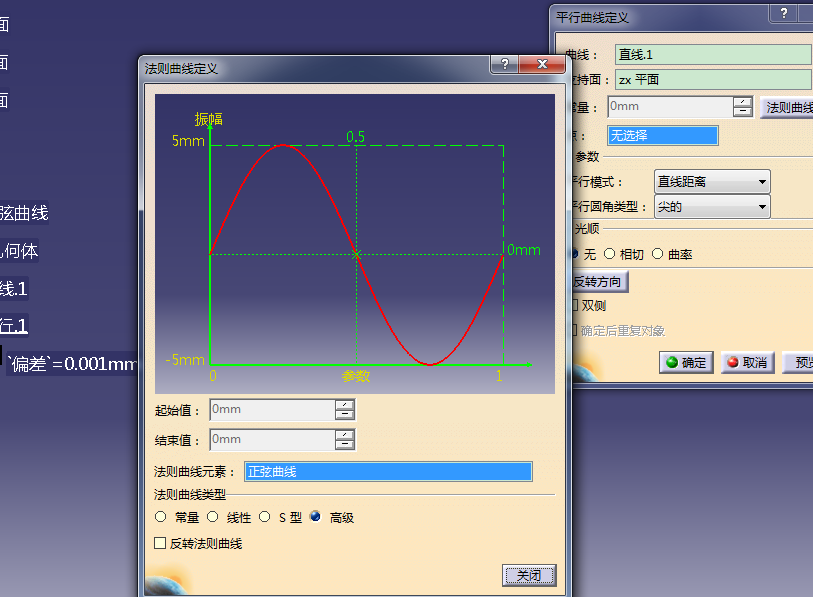Increase 常量 in 平行曲线定义 with up arrow

pyautogui.click(x=742, y=102)
